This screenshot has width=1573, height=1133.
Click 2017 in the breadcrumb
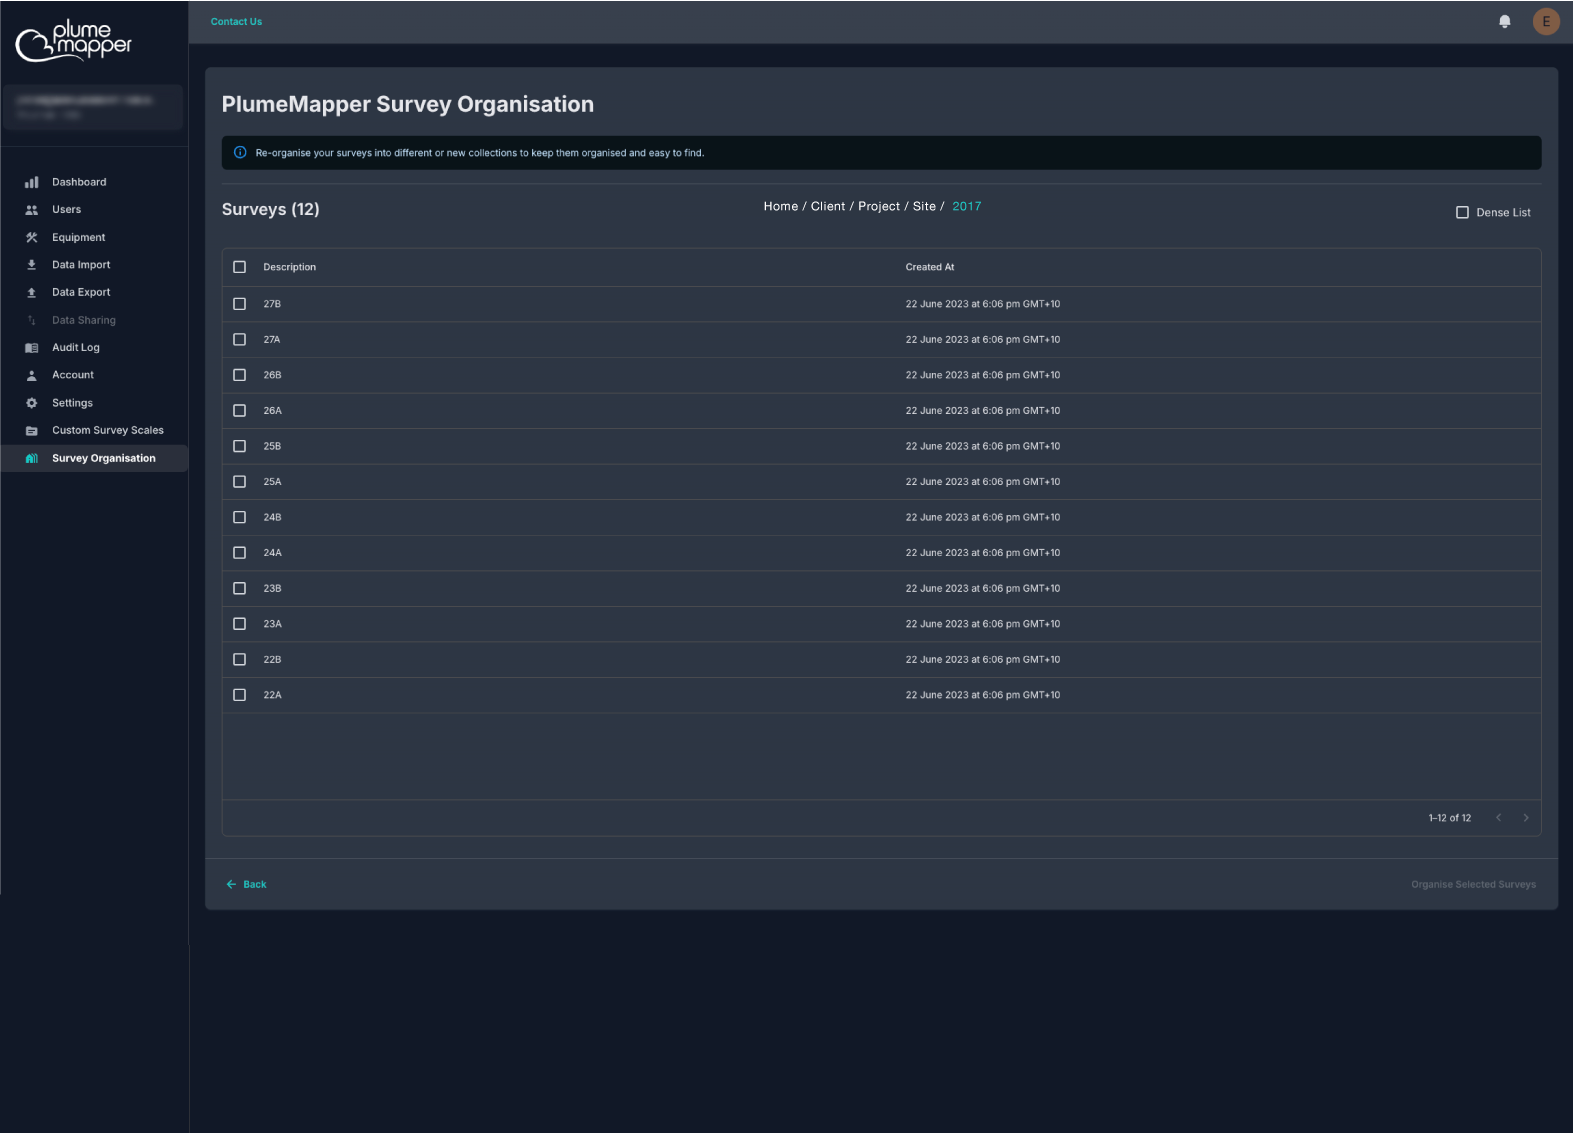click(x=967, y=207)
